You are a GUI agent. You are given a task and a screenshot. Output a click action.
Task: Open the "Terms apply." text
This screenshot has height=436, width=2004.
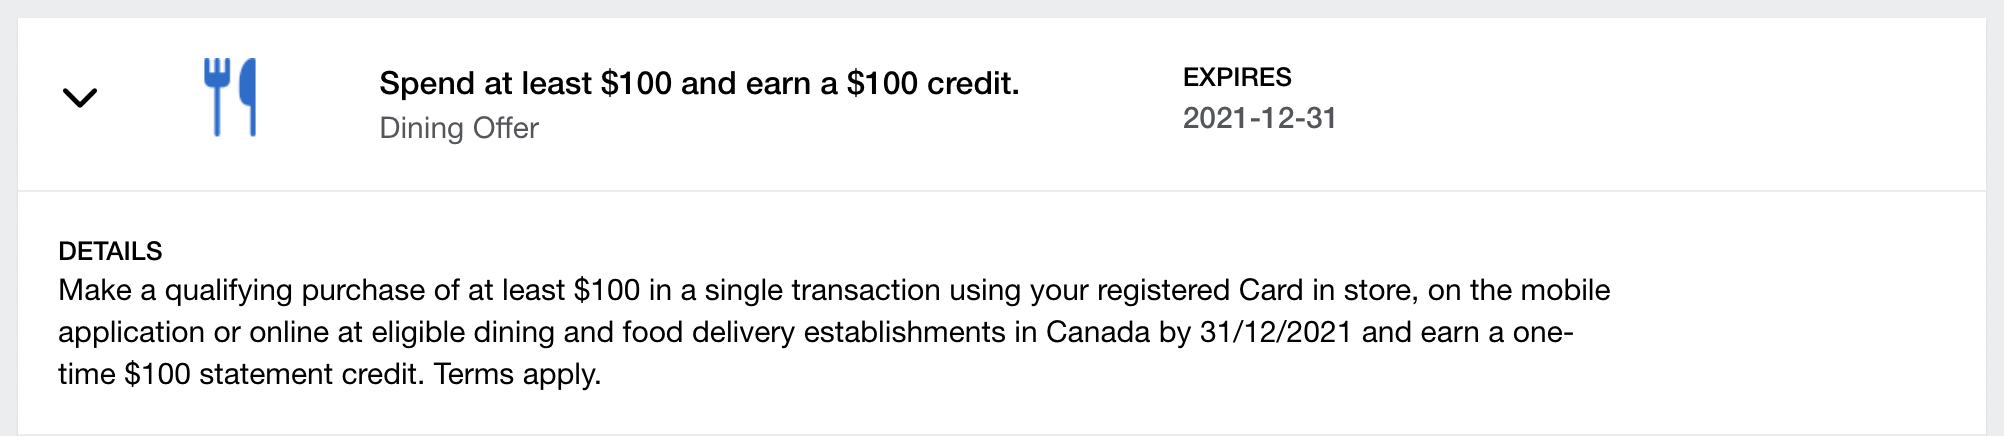[517, 374]
